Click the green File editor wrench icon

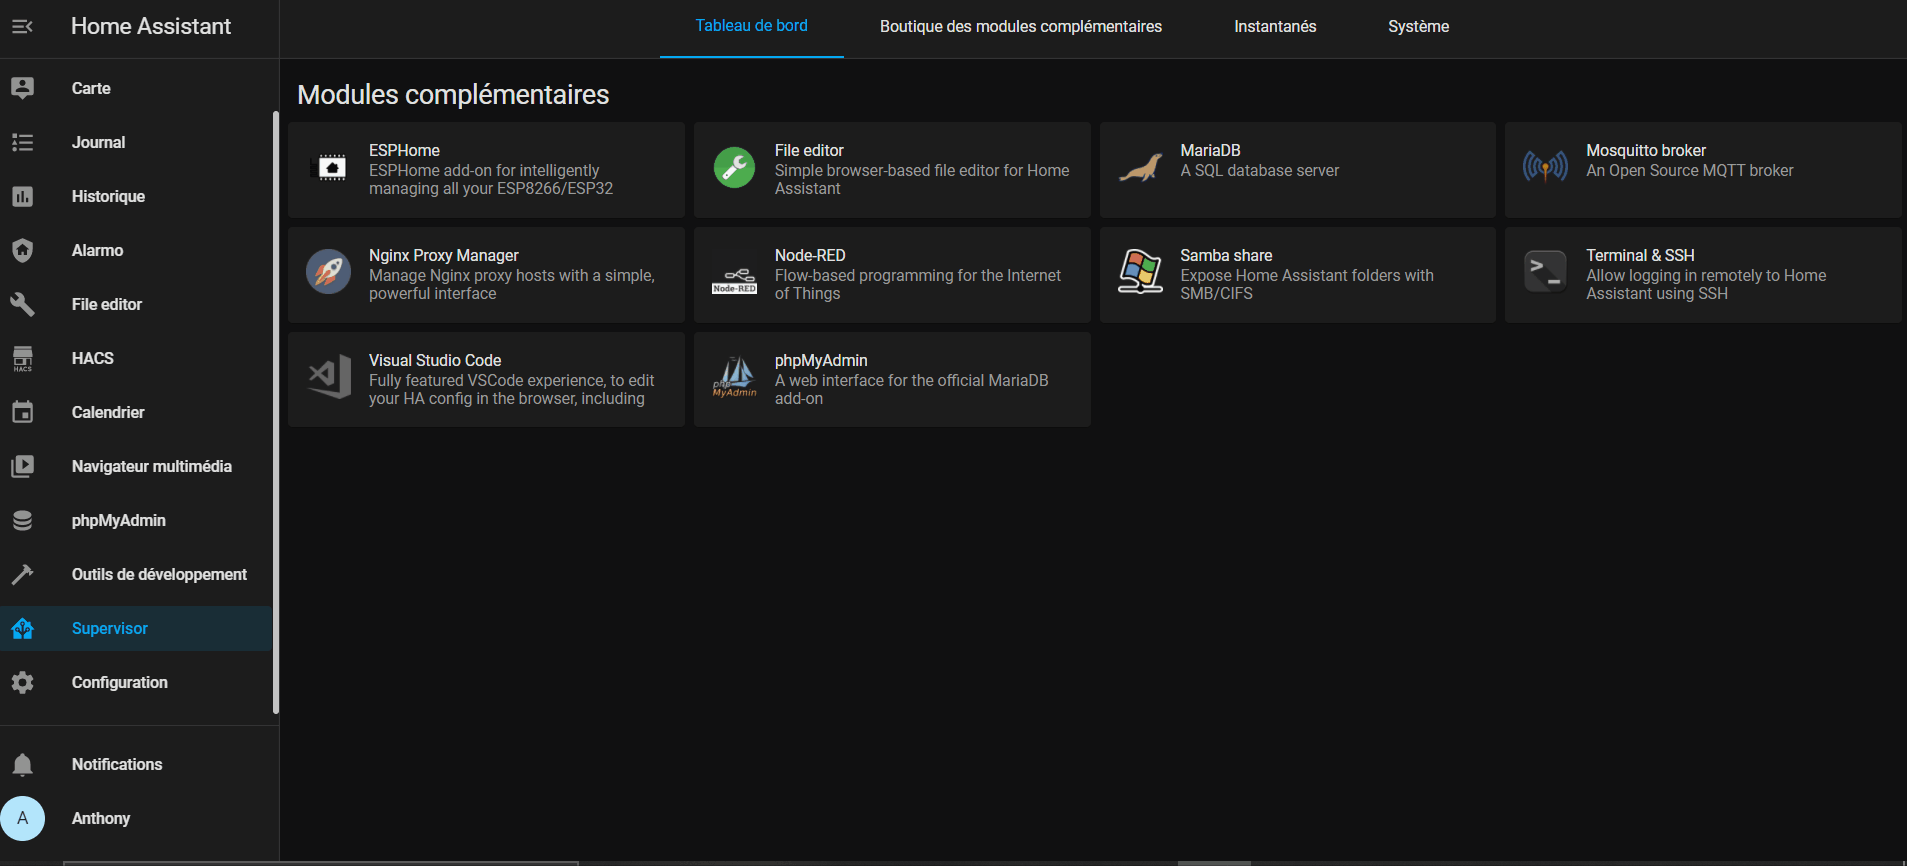point(734,167)
